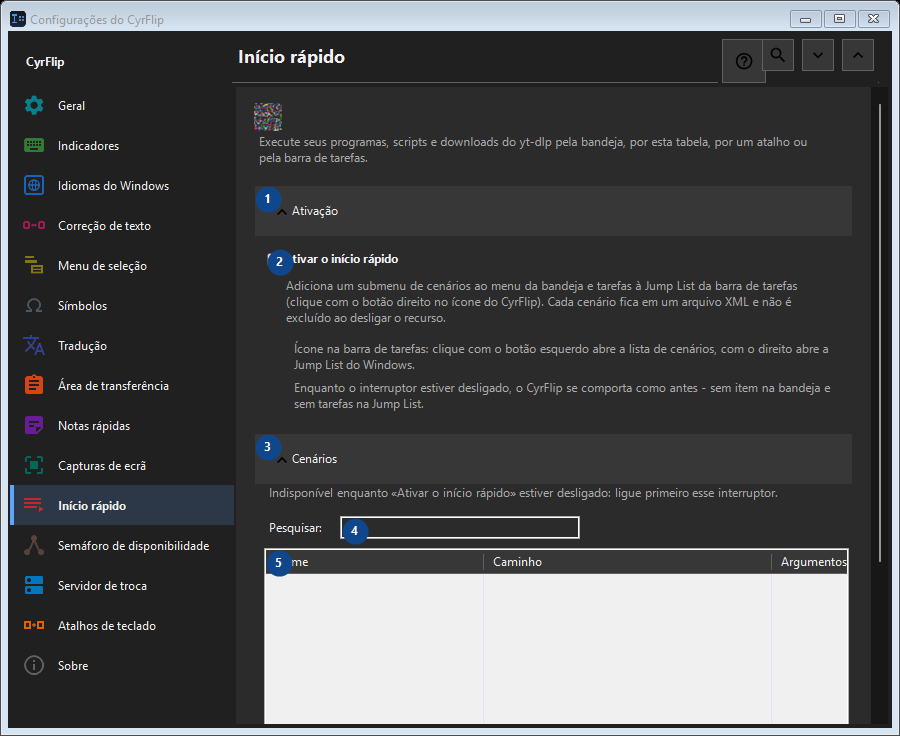900x736 pixels.
Task: Click the Pesquisar: label
Action: tap(296, 528)
